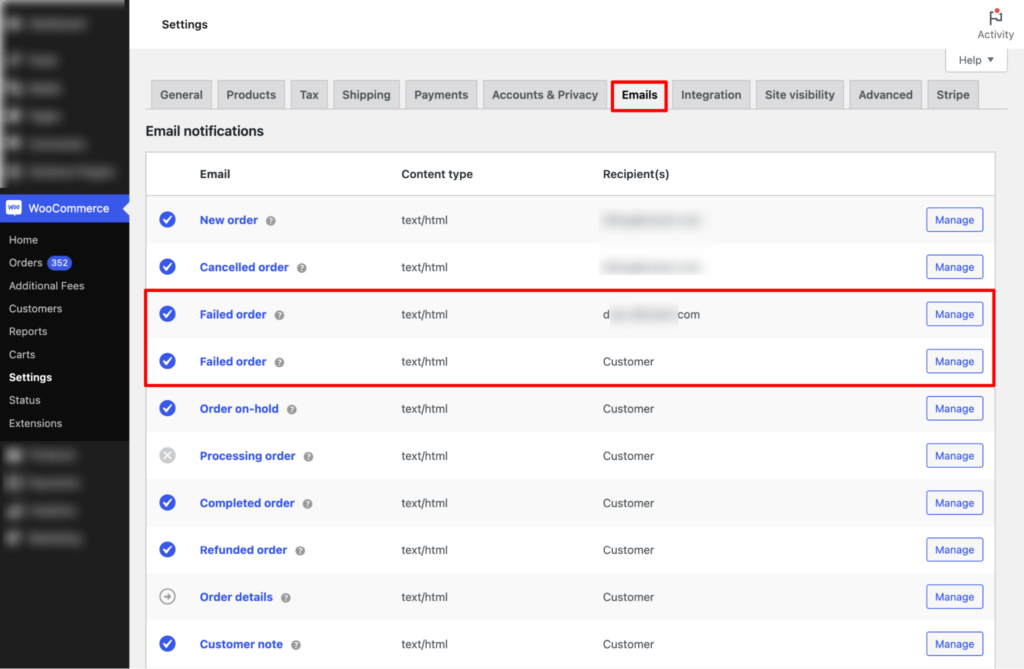The image size is (1024, 669).
Task: Select Status in the WooCommerce sidebar
Action: (23, 399)
